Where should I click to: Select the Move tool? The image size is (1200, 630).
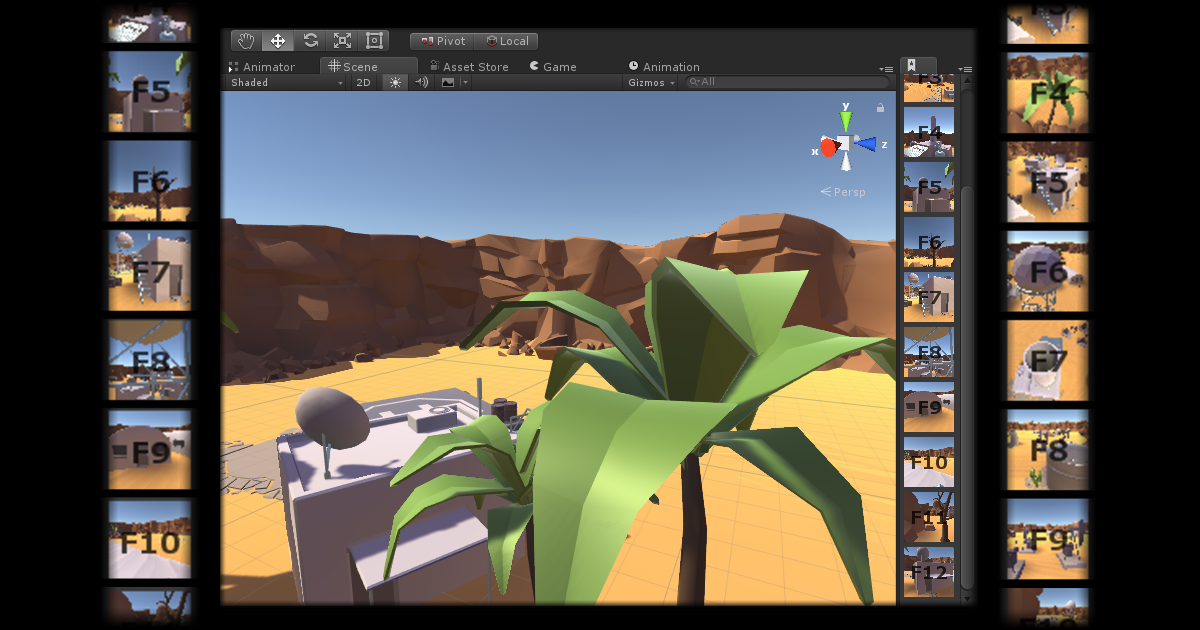277,40
